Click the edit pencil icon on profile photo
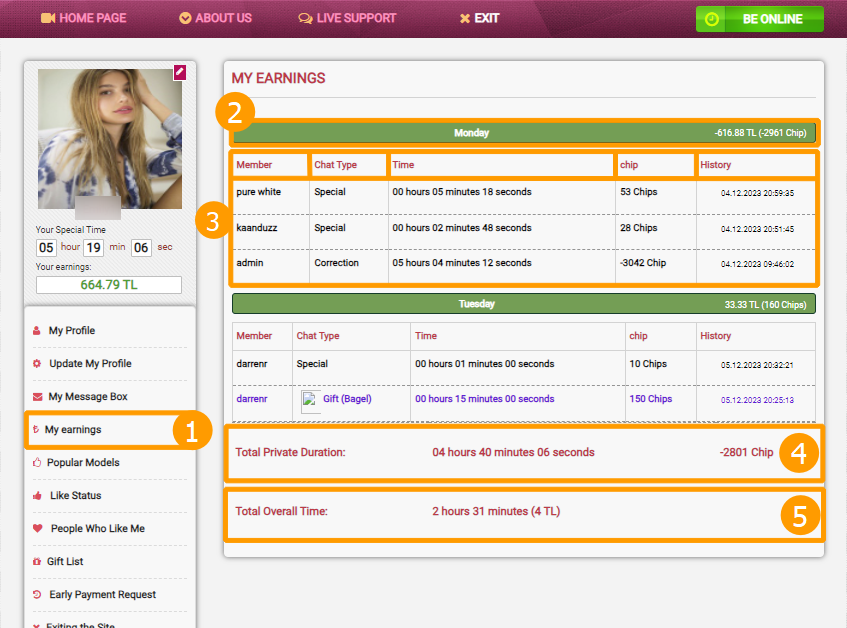 coord(179,72)
